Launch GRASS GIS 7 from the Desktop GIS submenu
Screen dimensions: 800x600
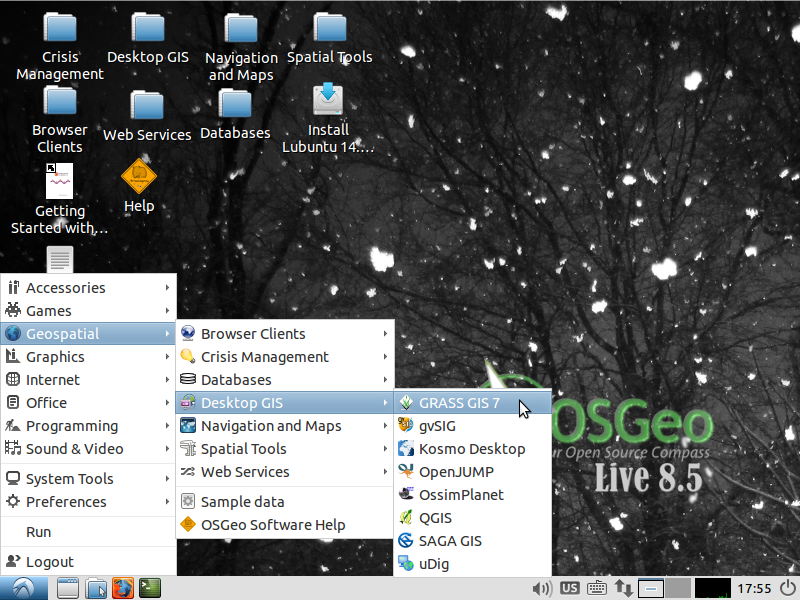click(x=472, y=403)
